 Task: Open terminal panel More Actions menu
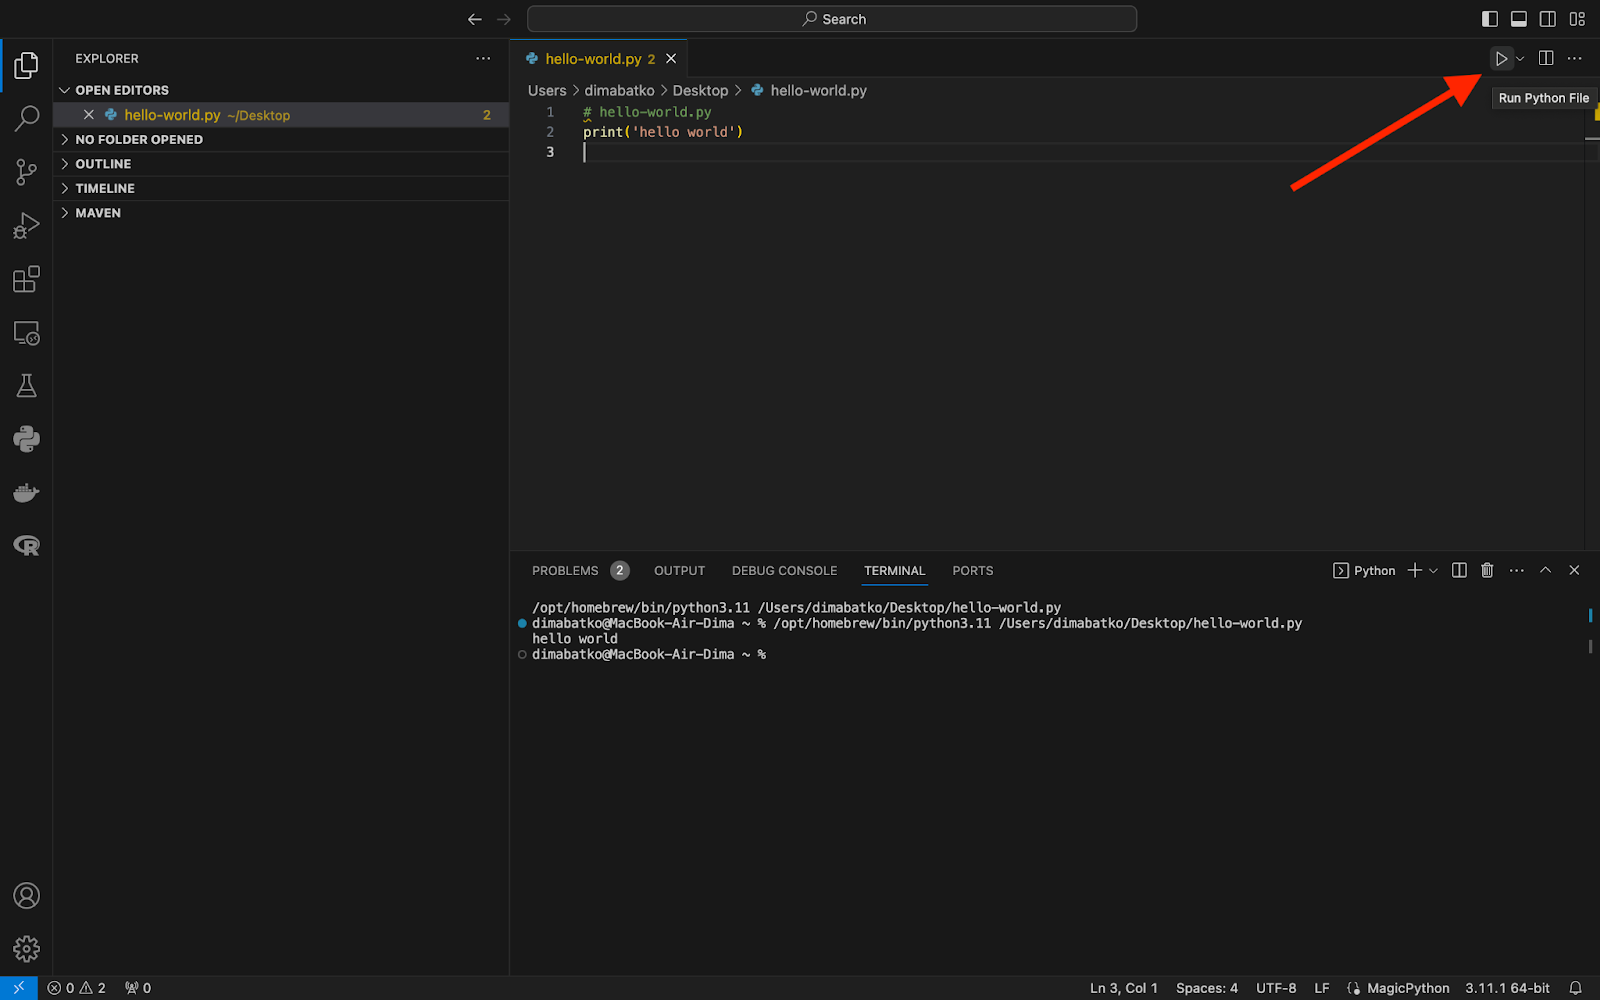pos(1516,571)
